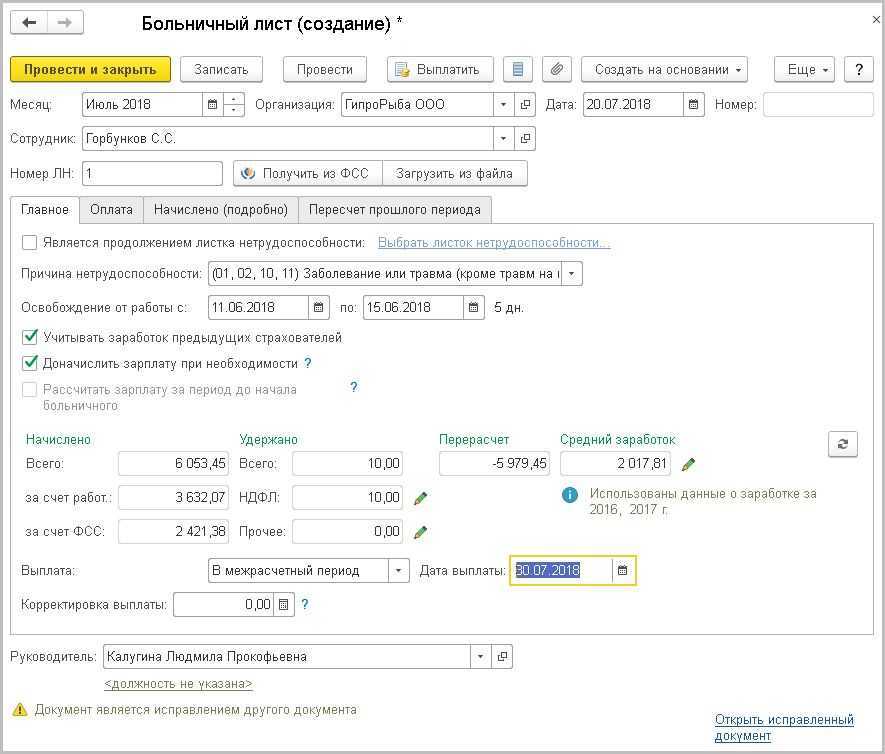Click the refresh recalculation icon
This screenshot has height=754, width=885.
(x=842, y=445)
